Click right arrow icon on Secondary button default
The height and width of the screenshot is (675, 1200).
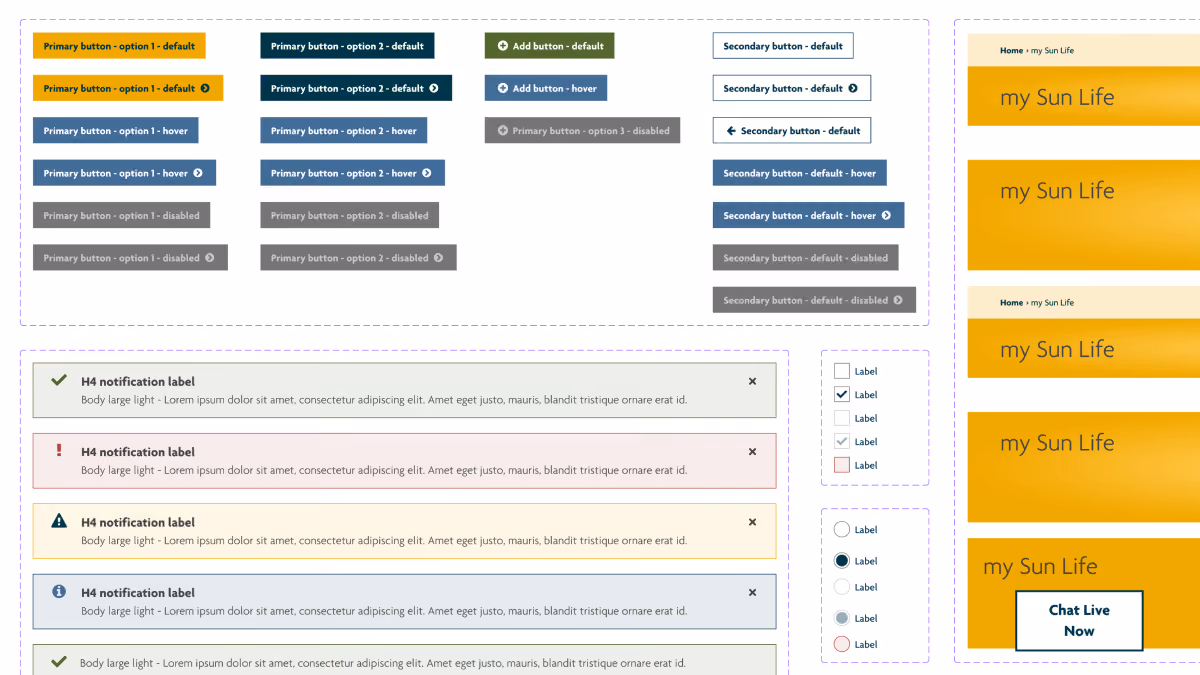(853, 88)
